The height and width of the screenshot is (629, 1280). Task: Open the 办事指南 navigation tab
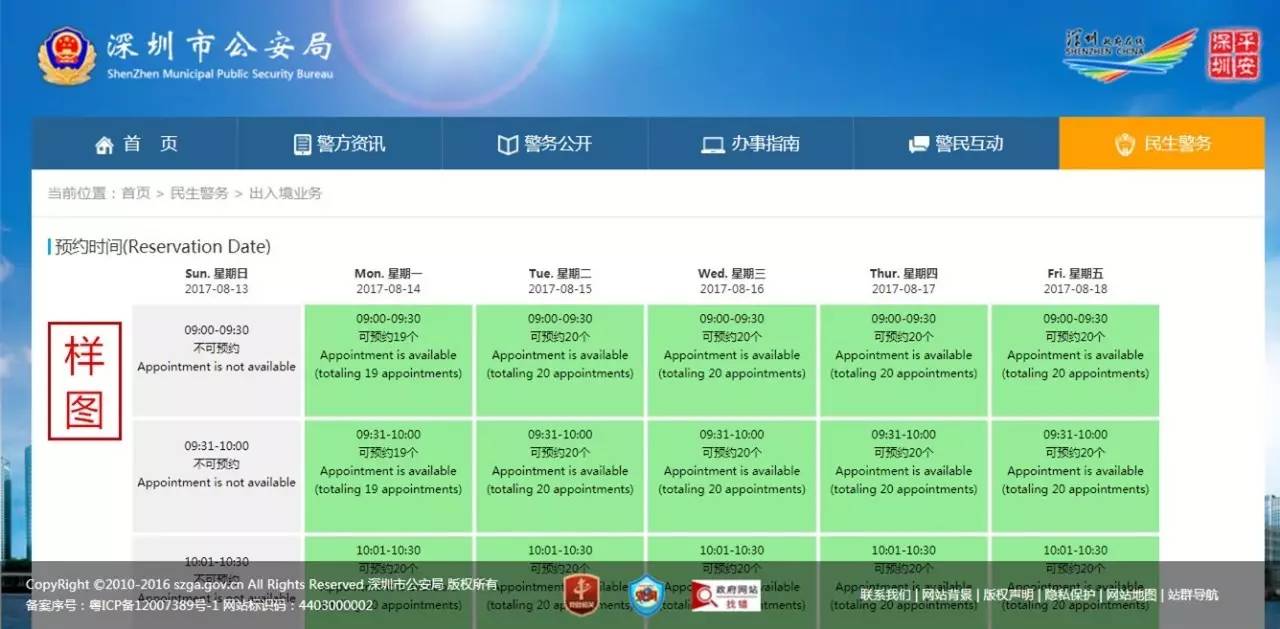(750, 144)
